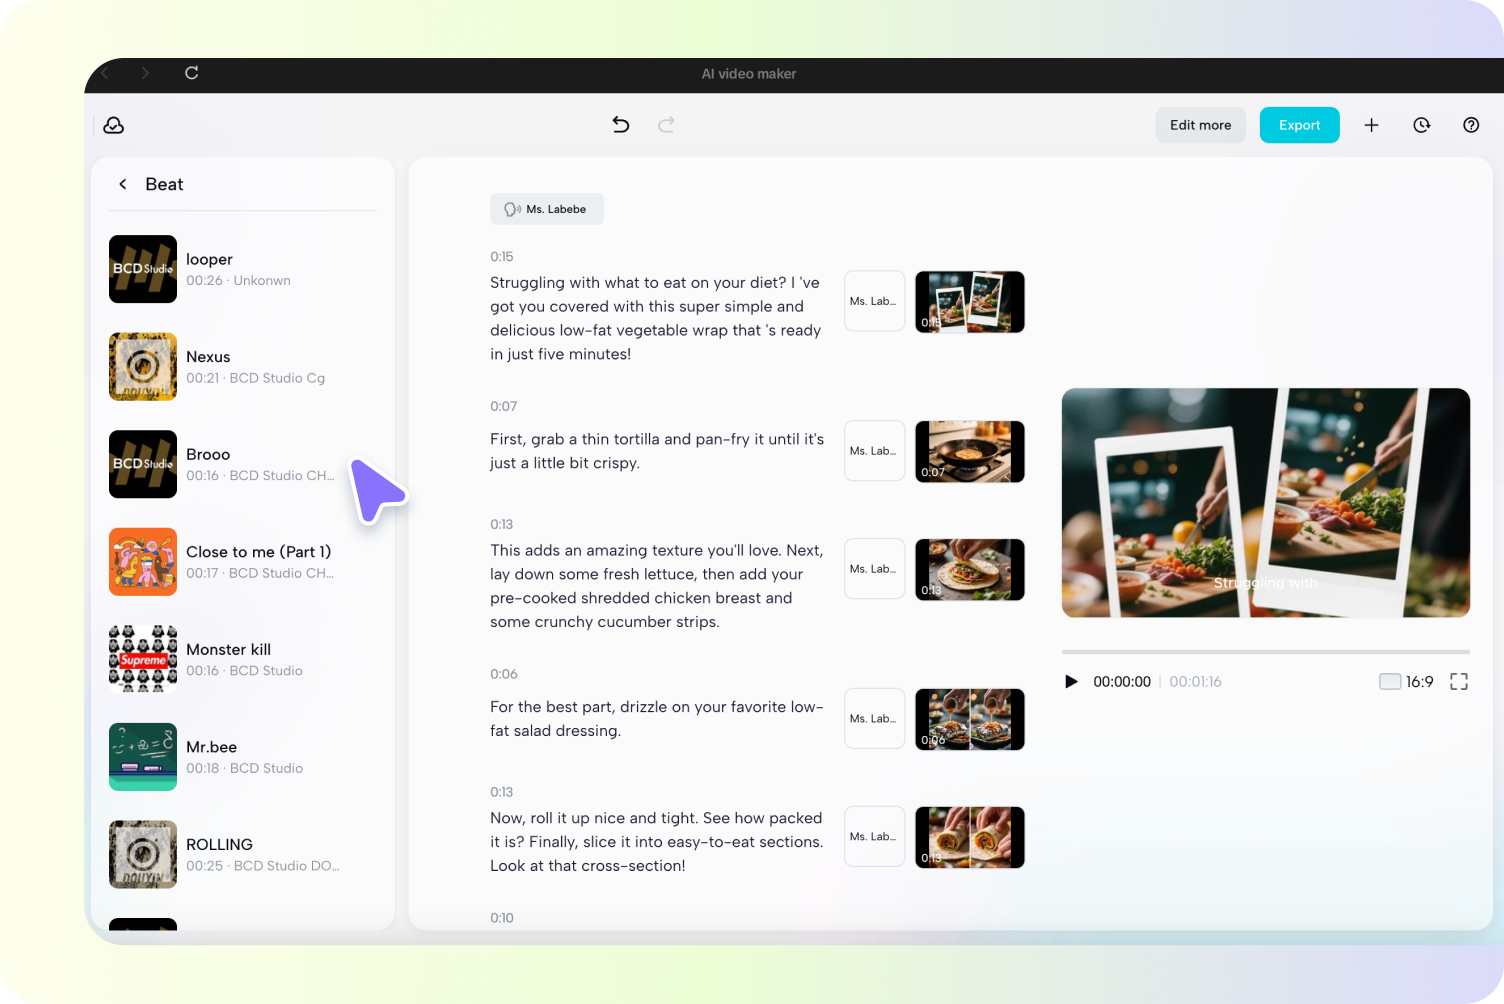Open the help question mark icon
Image resolution: width=1504 pixels, height=1004 pixels.
1471,124
